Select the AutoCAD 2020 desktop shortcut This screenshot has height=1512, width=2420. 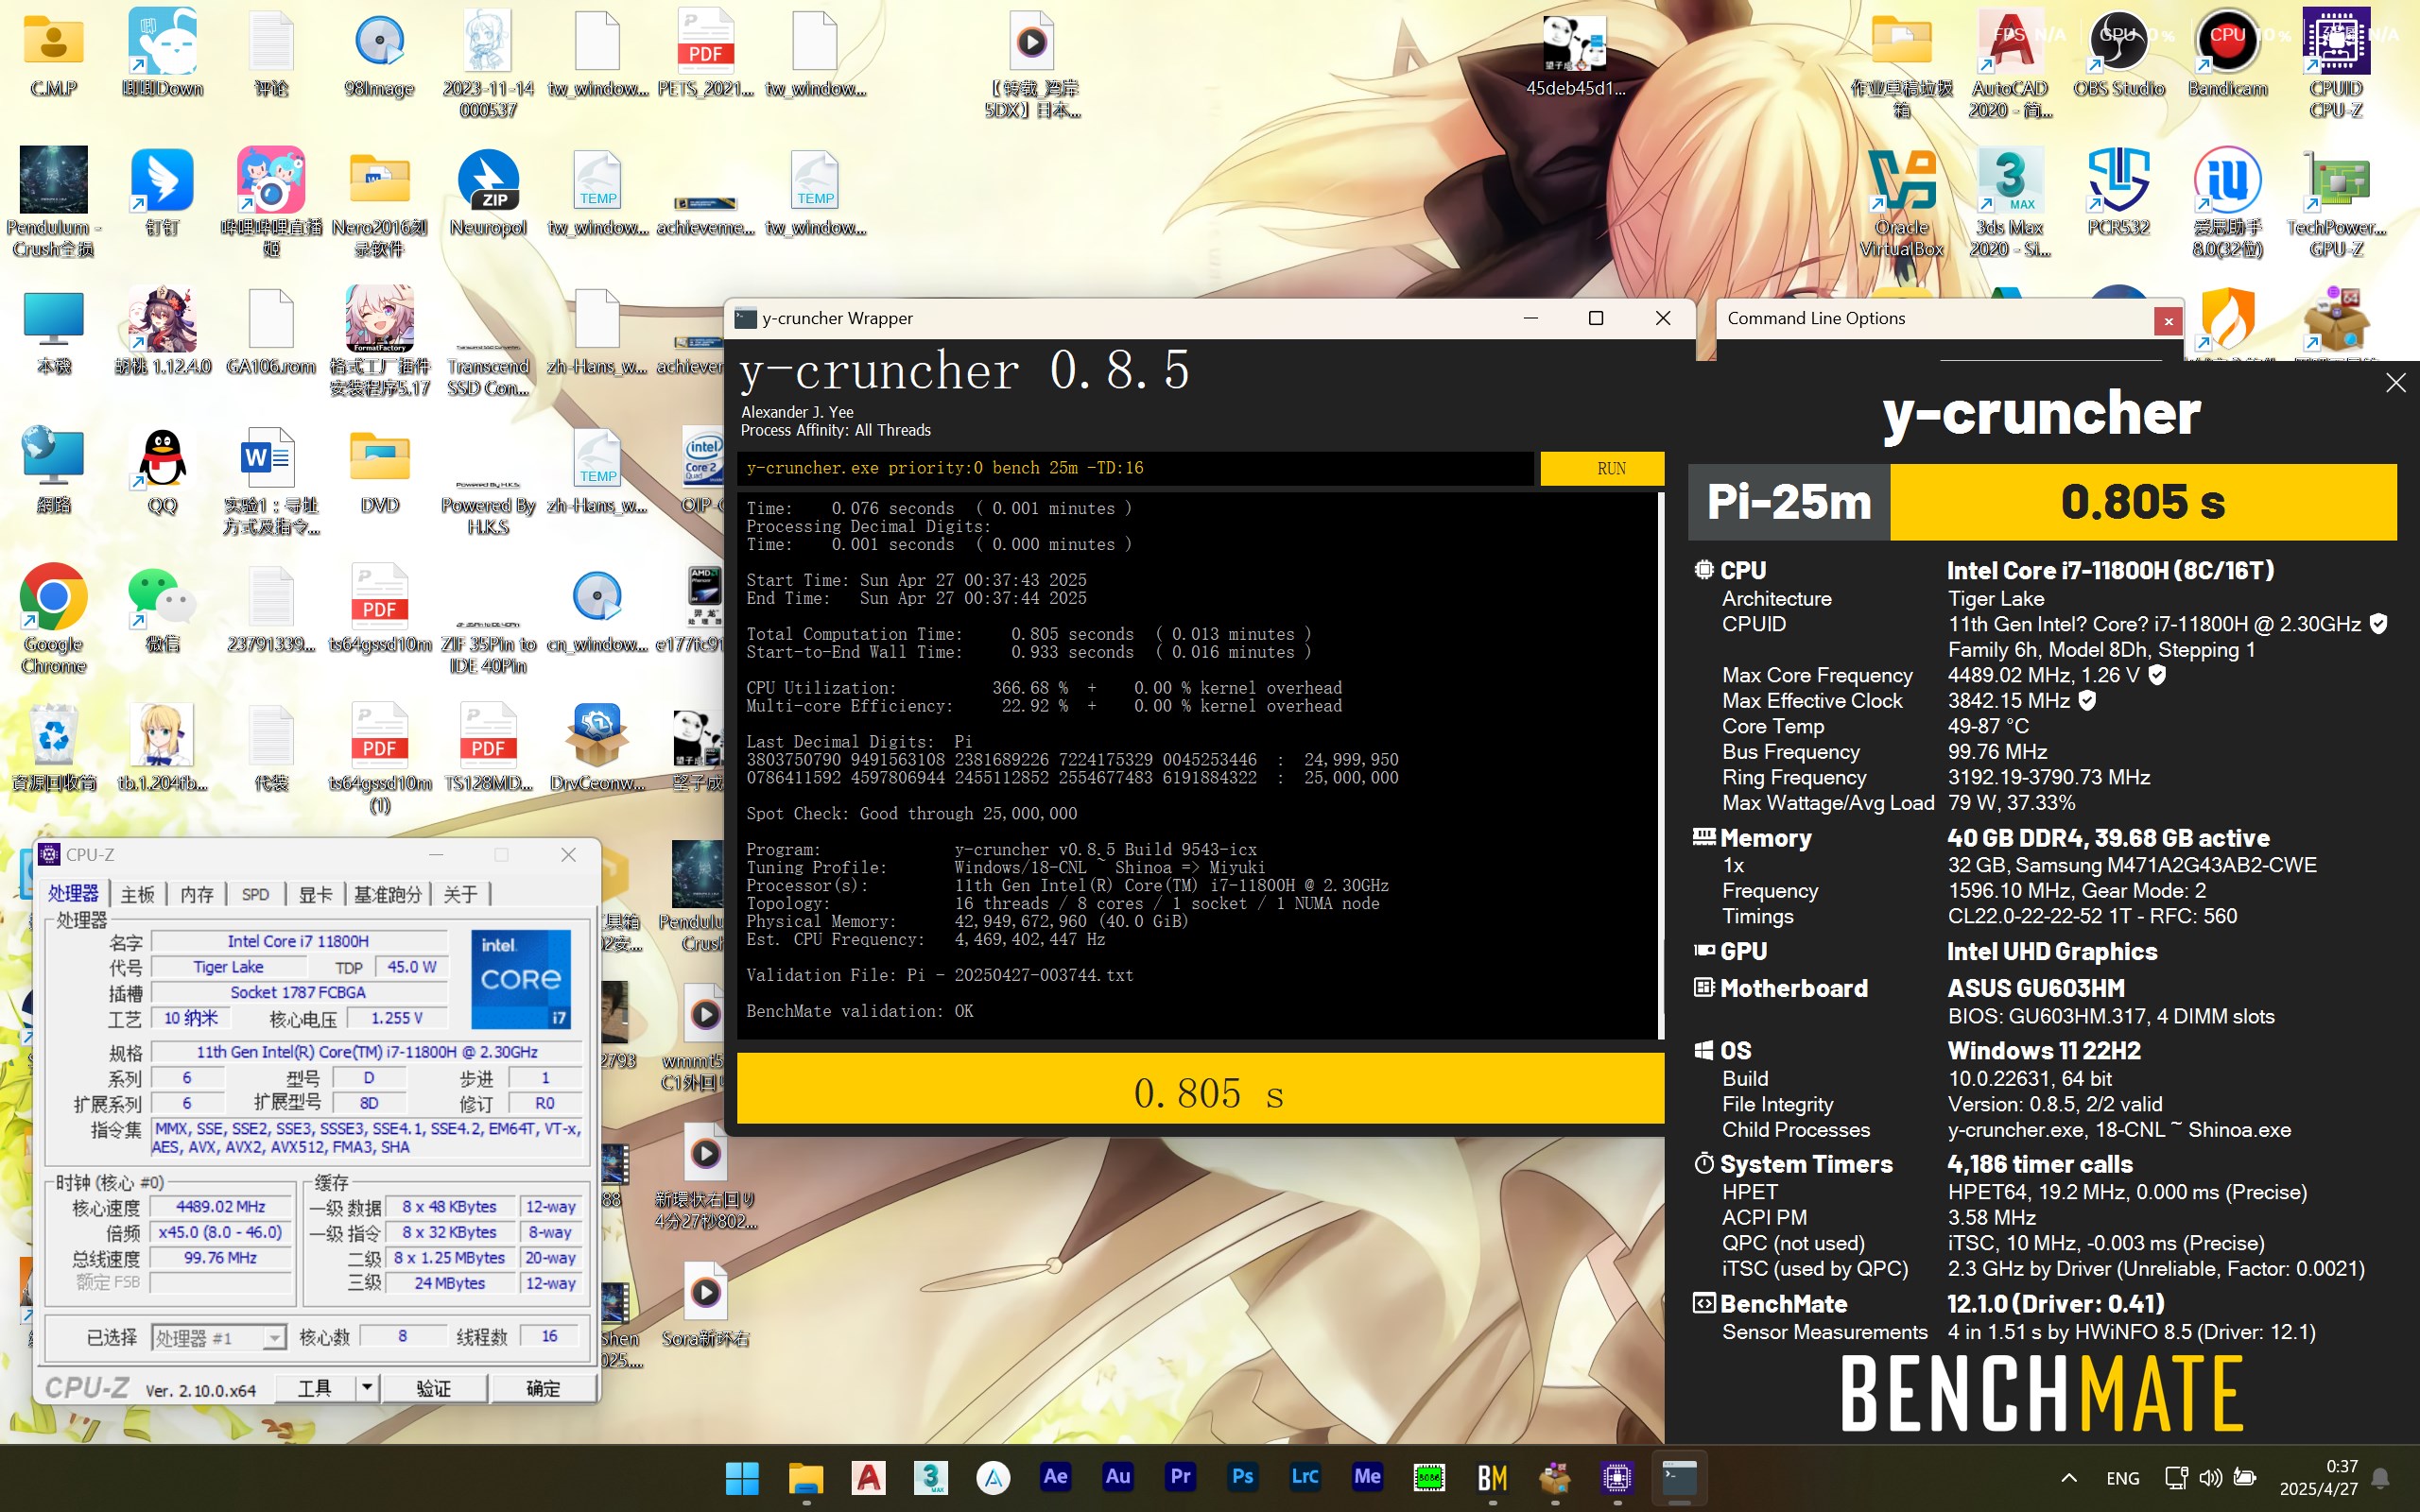pos(2010,62)
